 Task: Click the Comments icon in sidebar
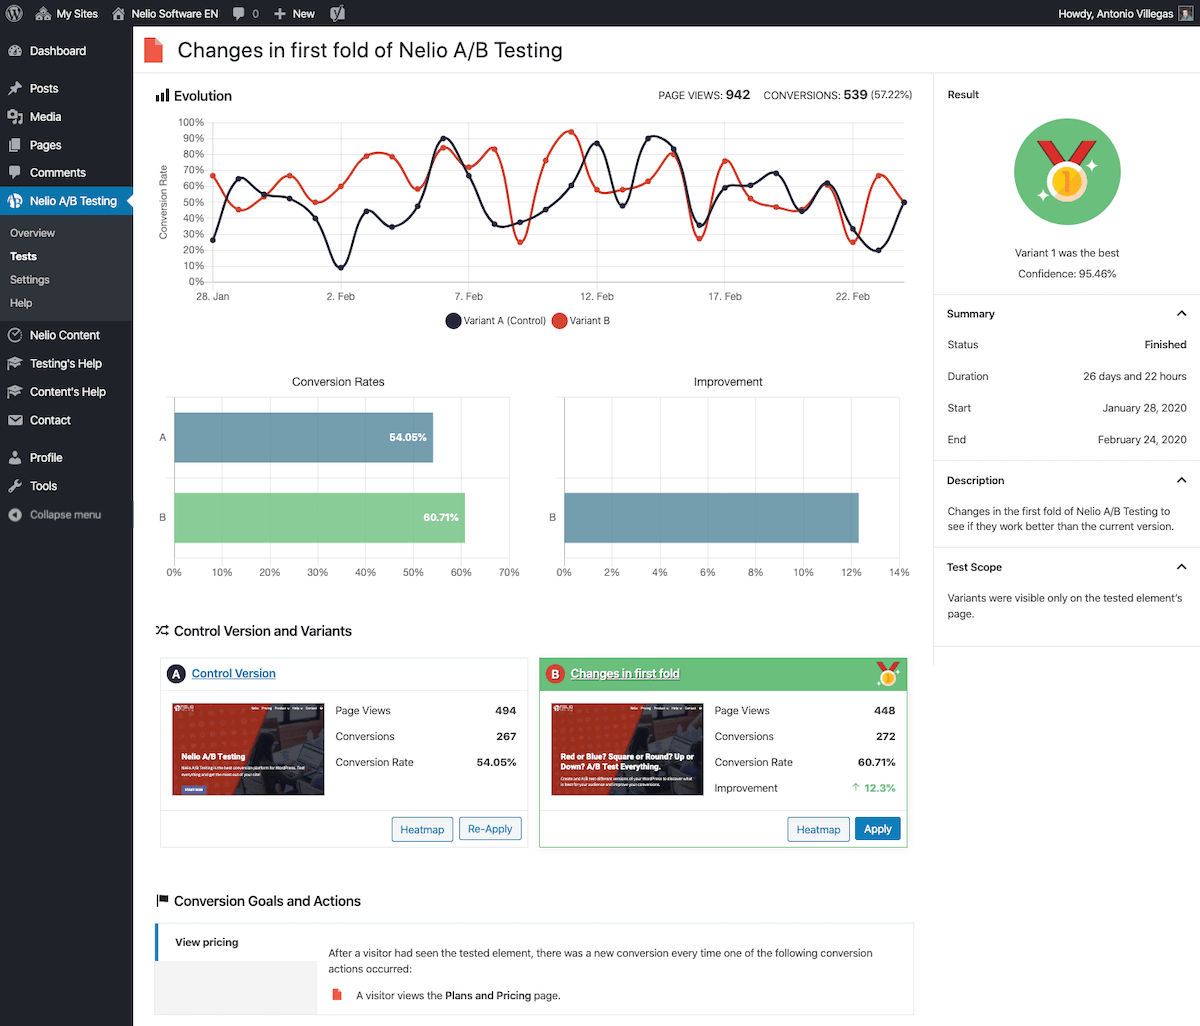[x=15, y=173]
